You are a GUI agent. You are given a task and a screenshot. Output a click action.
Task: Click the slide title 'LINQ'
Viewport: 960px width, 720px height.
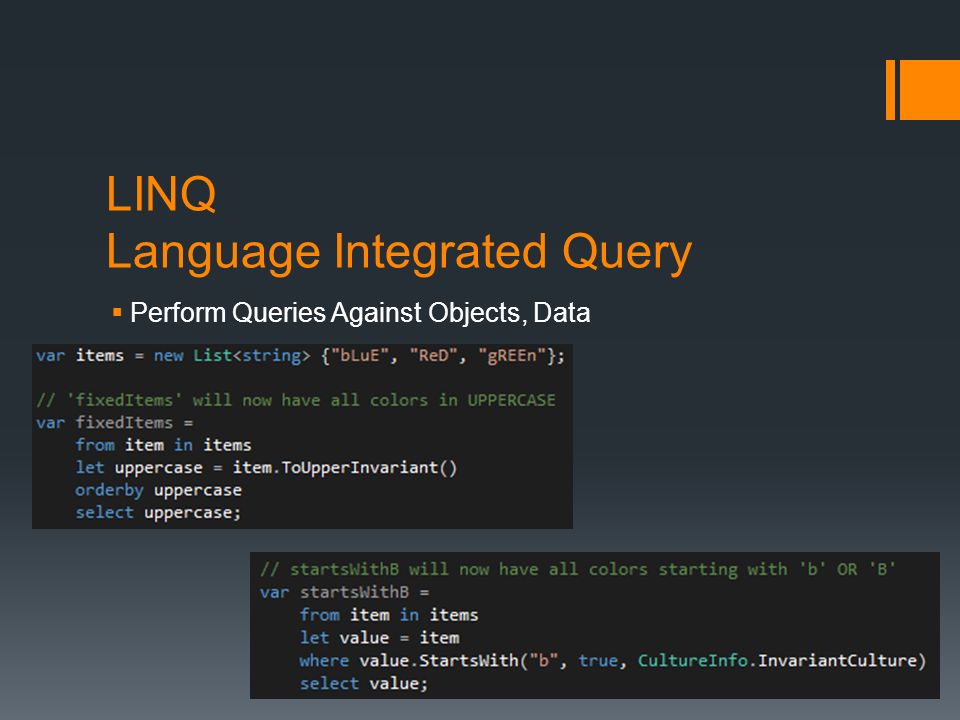tap(161, 194)
